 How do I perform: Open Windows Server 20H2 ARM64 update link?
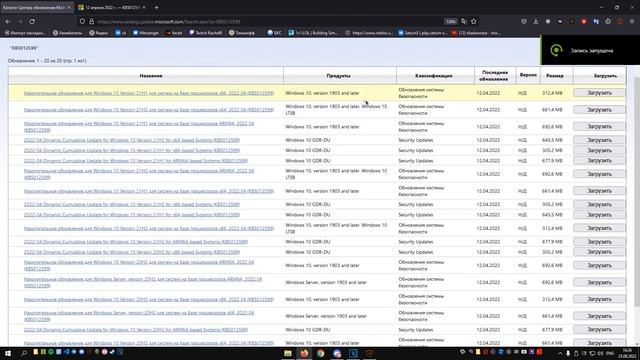click(143, 282)
